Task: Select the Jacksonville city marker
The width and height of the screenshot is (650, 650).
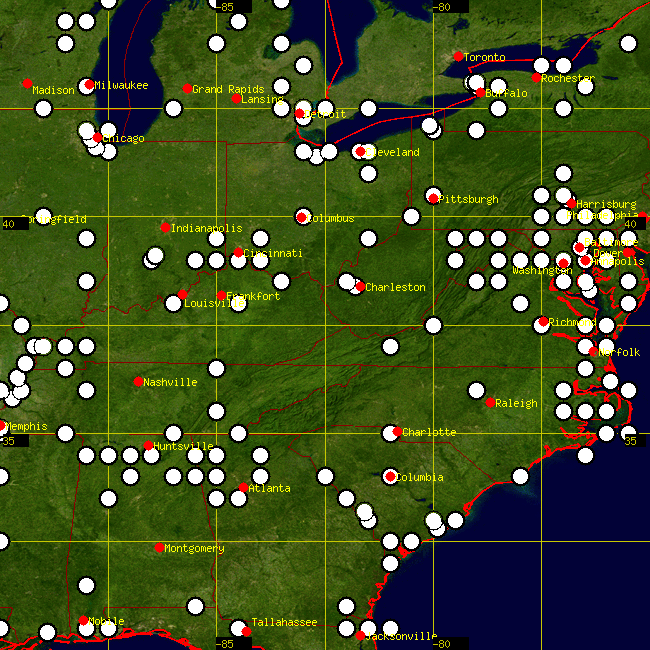Action: pyautogui.click(x=360, y=635)
